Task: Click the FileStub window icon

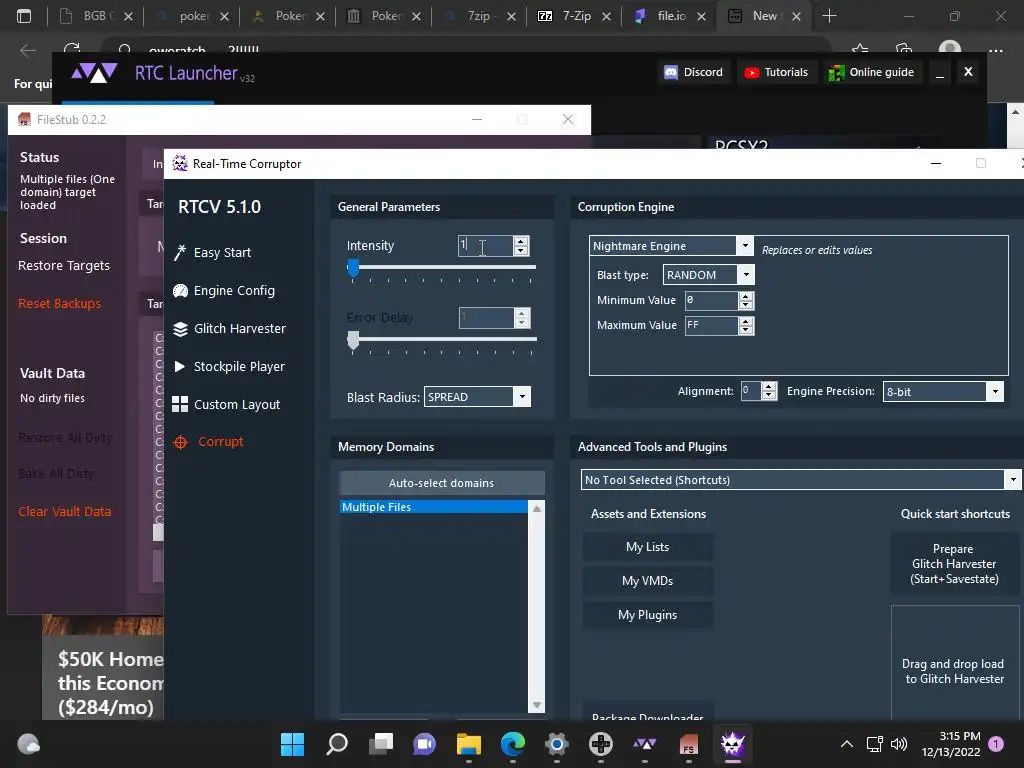Action: (25, 120)
